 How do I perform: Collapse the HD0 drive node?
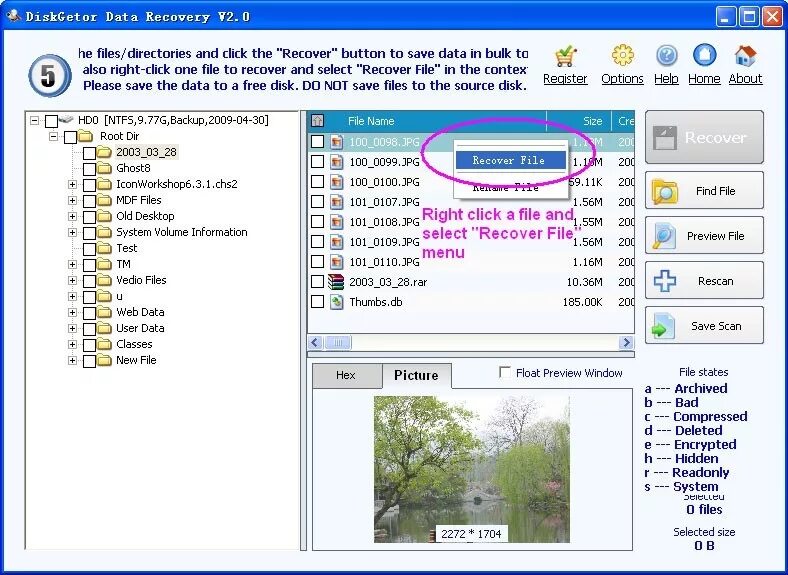click(x=34, y=120)
